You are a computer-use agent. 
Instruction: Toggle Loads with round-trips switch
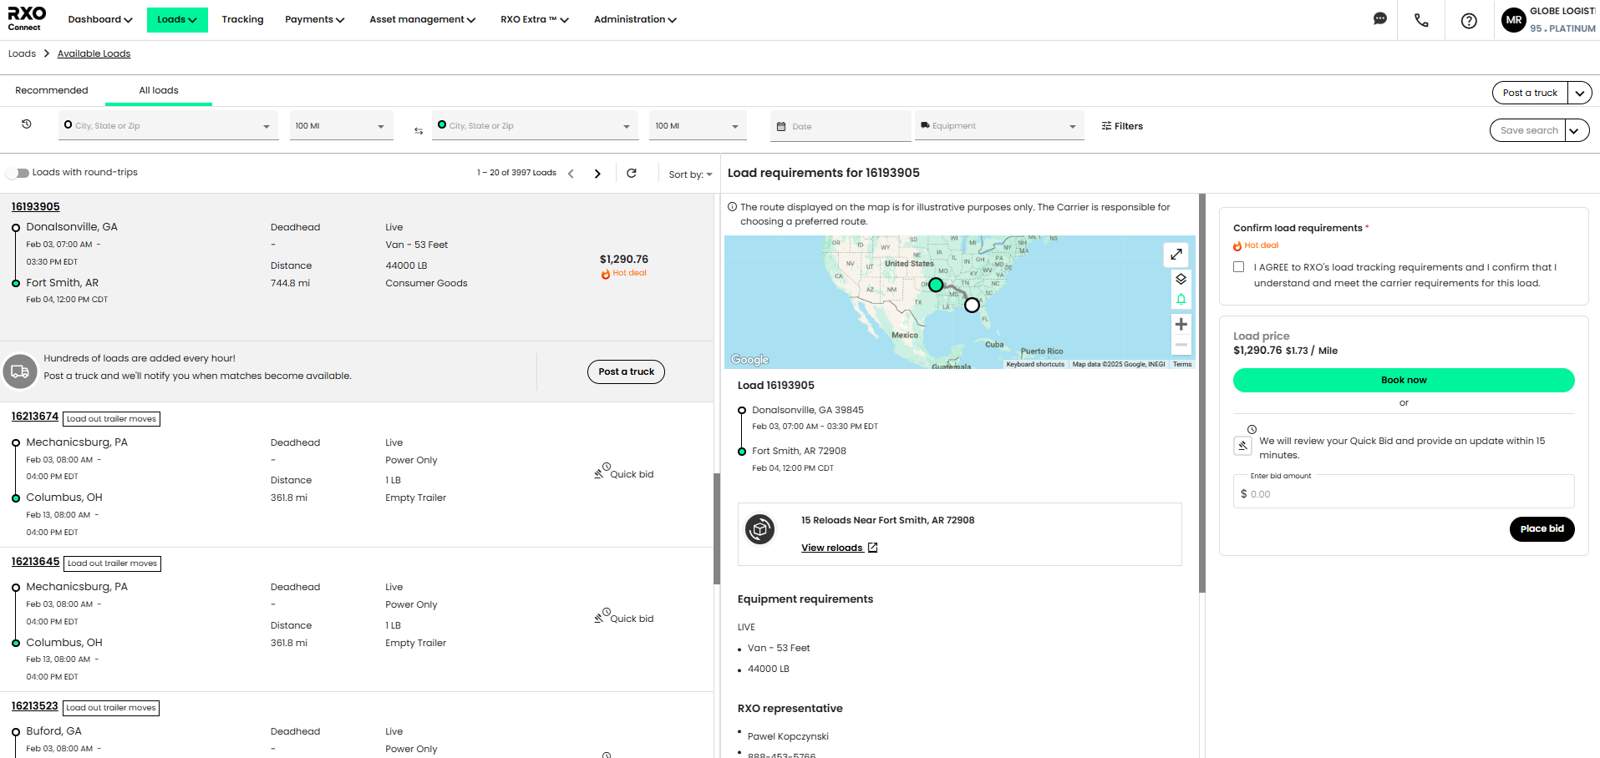pyautogui.click(x=18, y=173)
